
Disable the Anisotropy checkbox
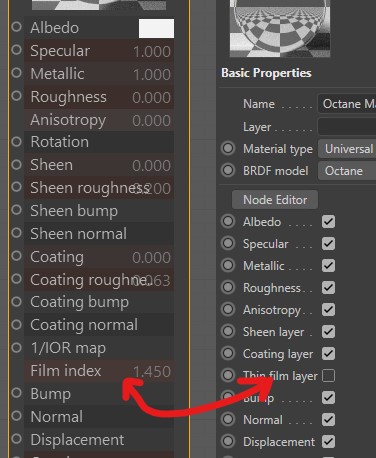[328, 310]
